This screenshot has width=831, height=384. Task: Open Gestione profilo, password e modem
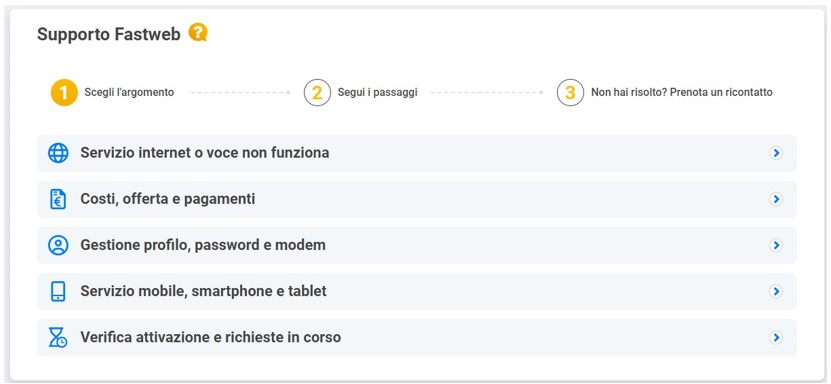point(417,245)
